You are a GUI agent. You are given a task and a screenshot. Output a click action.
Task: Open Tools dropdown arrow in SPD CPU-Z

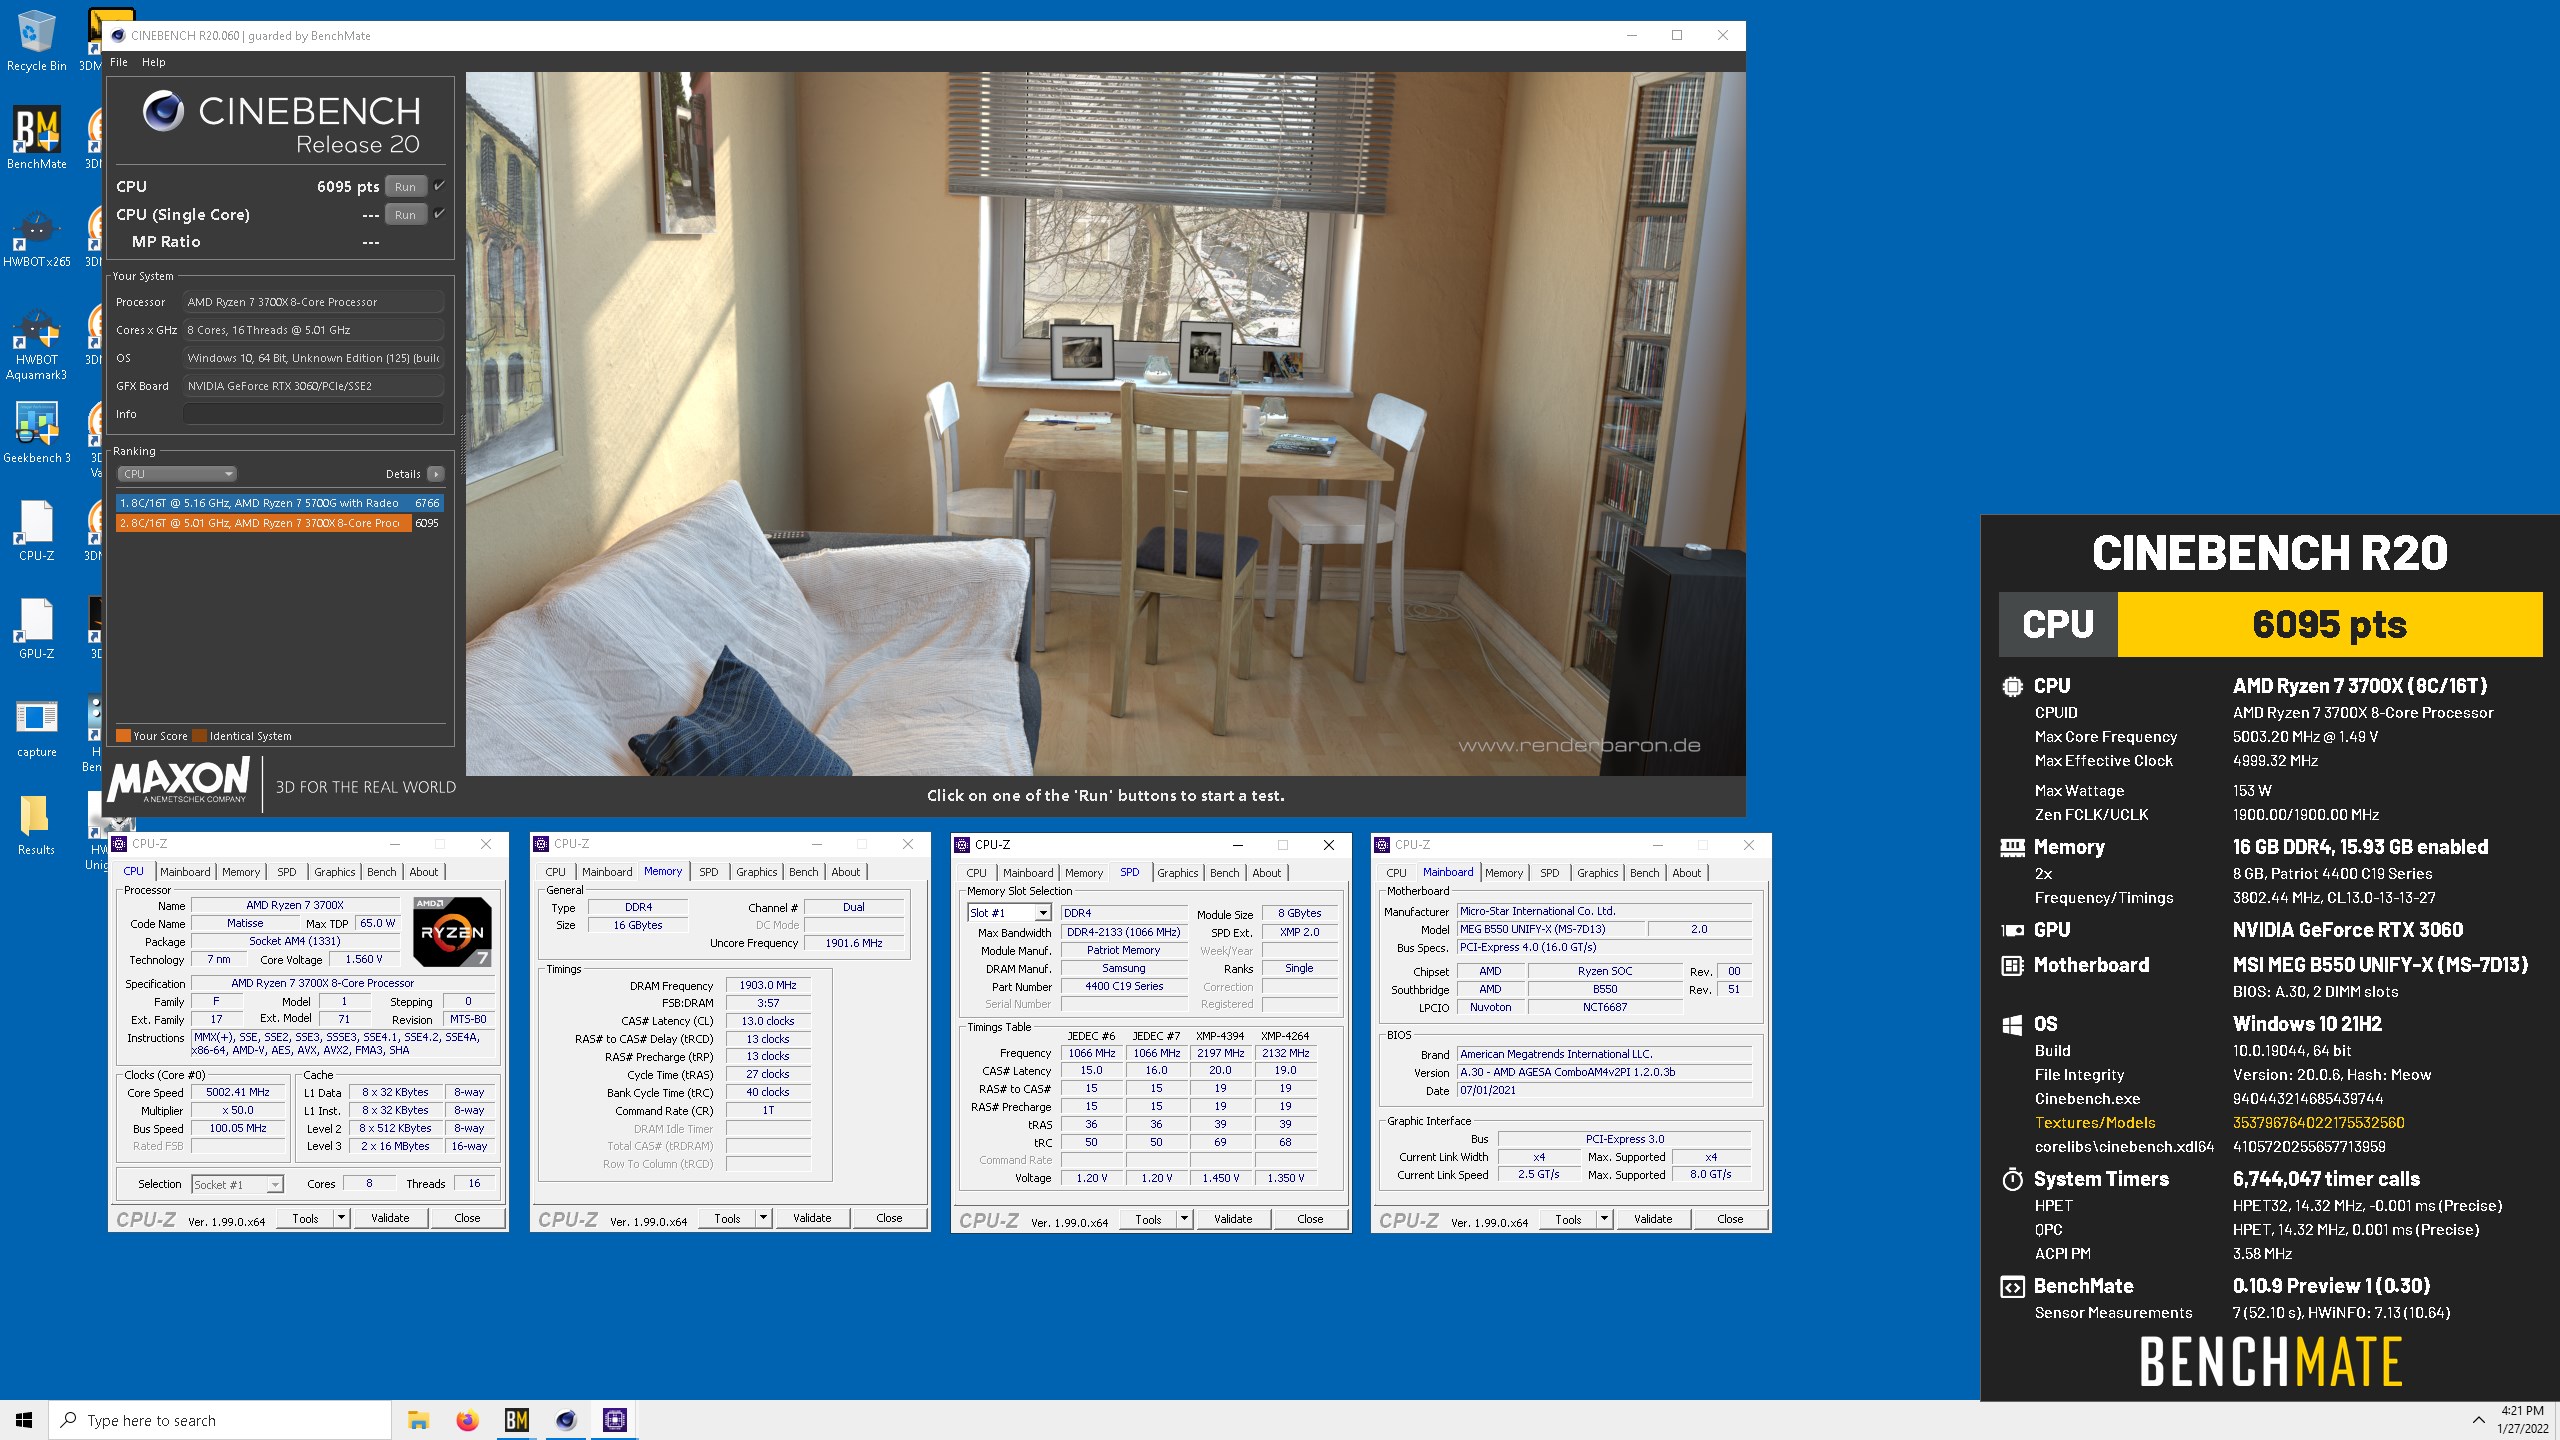(x=1184, y=1219)
